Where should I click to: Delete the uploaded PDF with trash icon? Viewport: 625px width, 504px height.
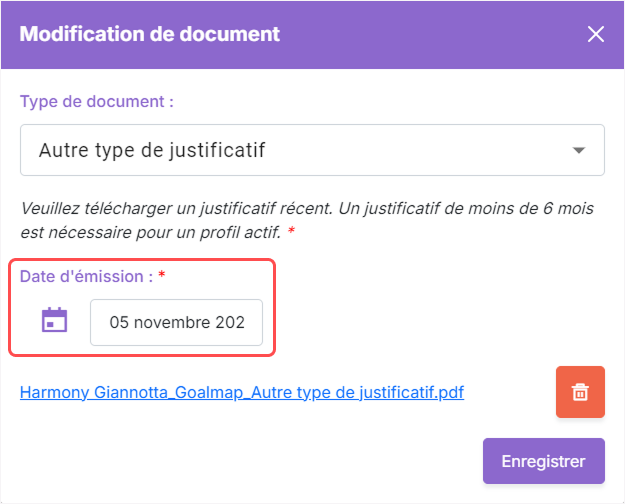[580, 392]
